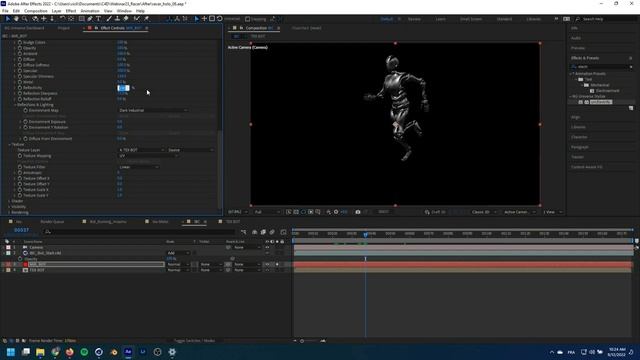Open the Texture Mapping UV dropdown
The image size is (640, 360).
pos(148,156)
